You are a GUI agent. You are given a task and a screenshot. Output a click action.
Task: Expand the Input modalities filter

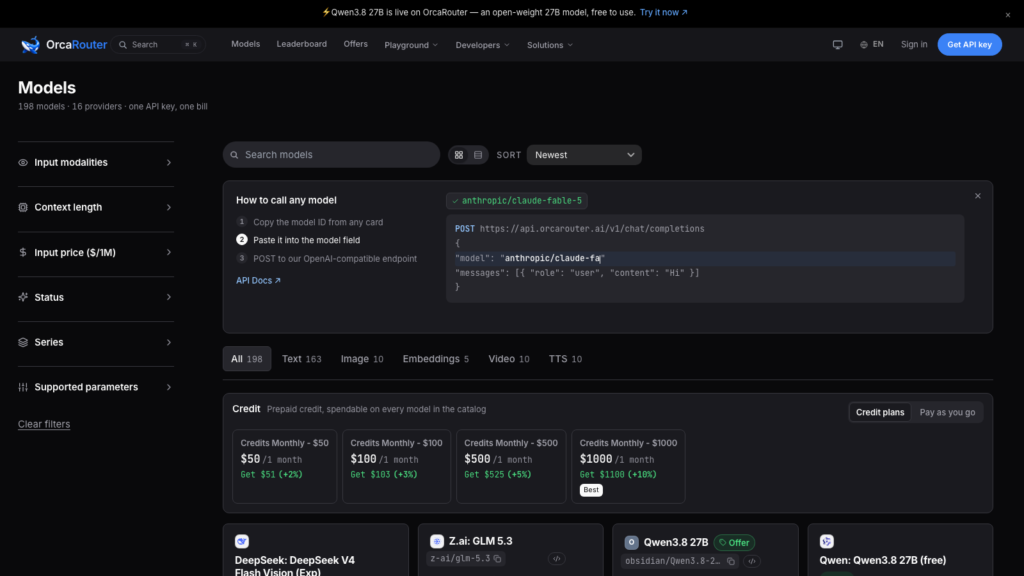96,163
